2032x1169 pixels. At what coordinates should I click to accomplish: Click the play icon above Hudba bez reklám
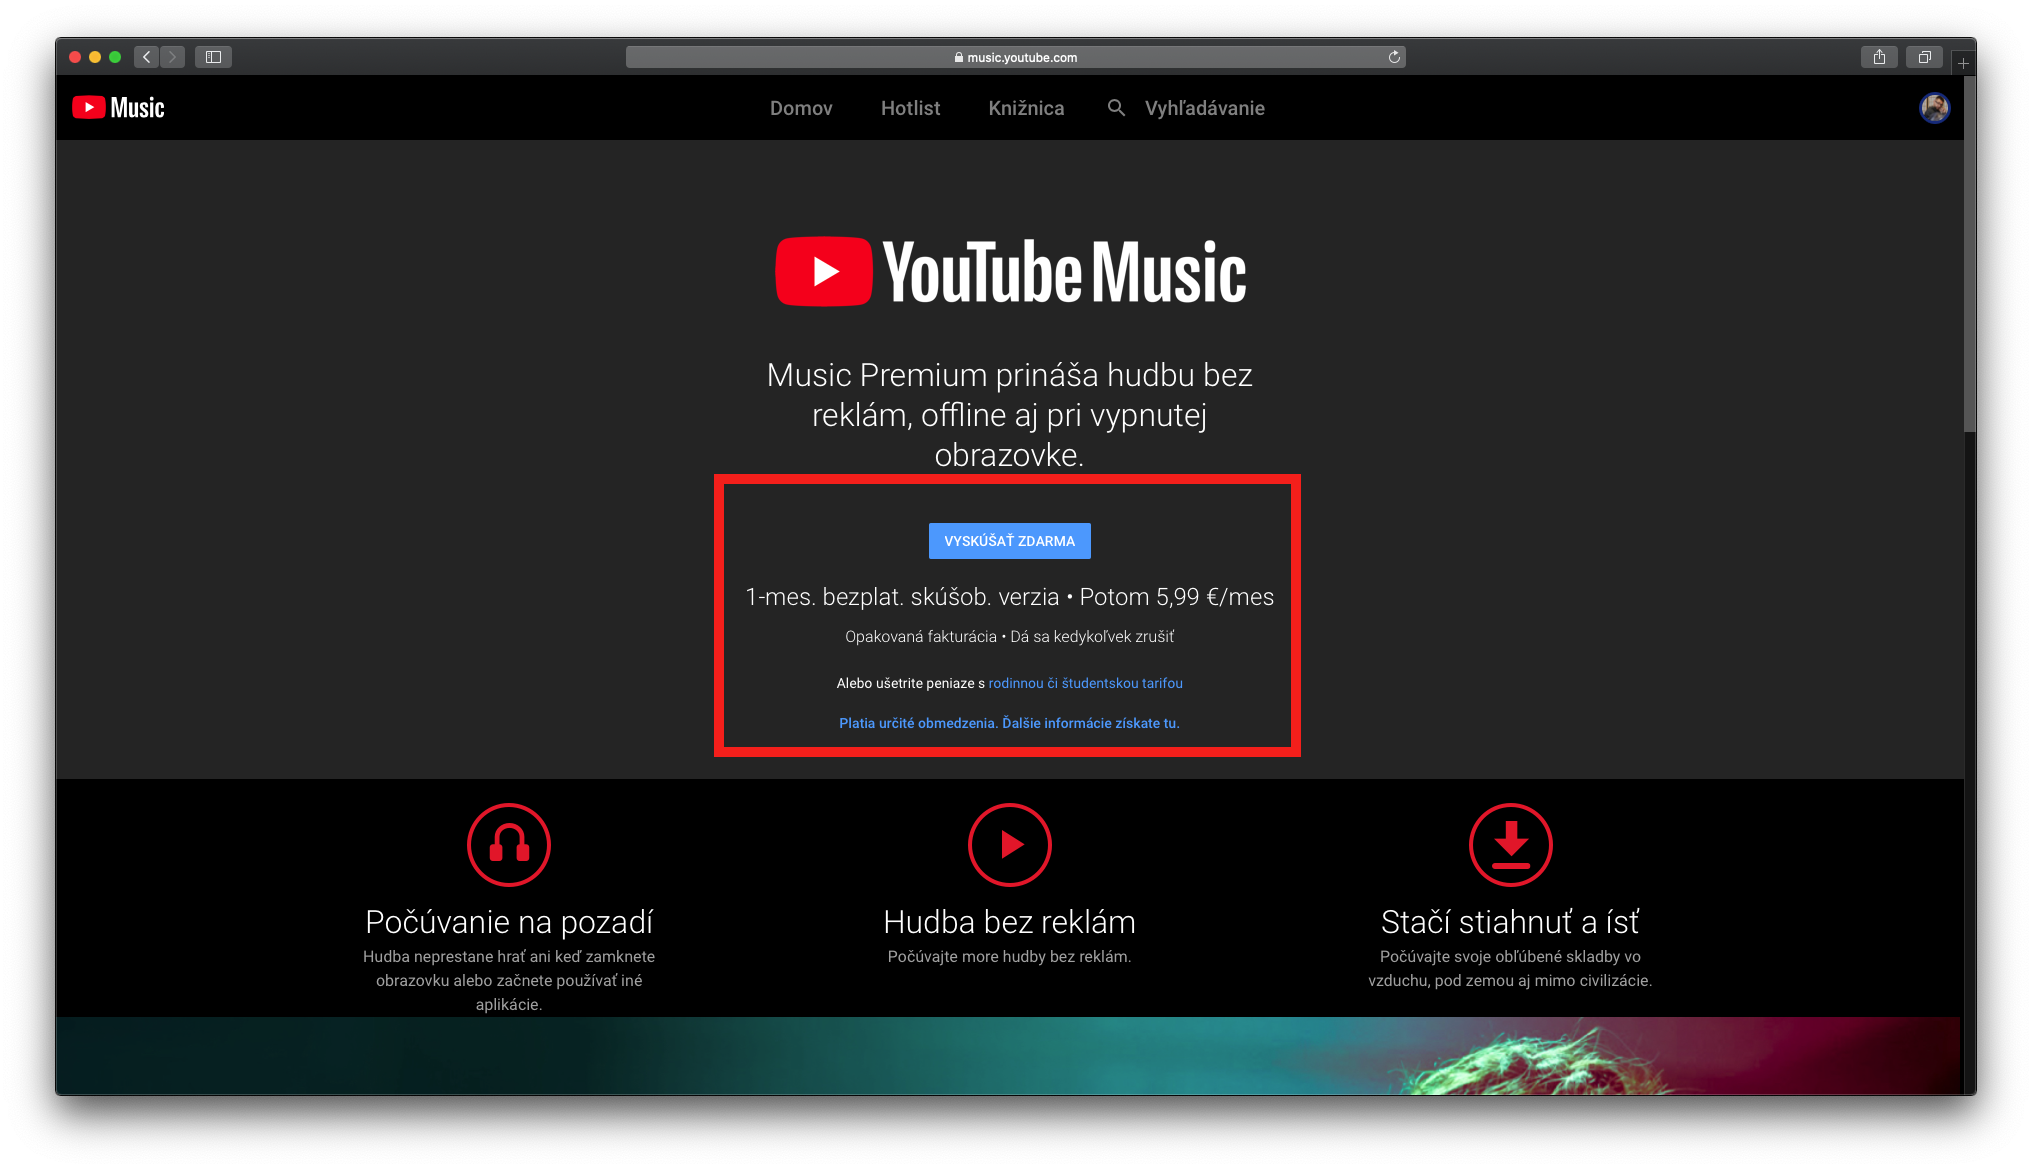pos(1009,845)
